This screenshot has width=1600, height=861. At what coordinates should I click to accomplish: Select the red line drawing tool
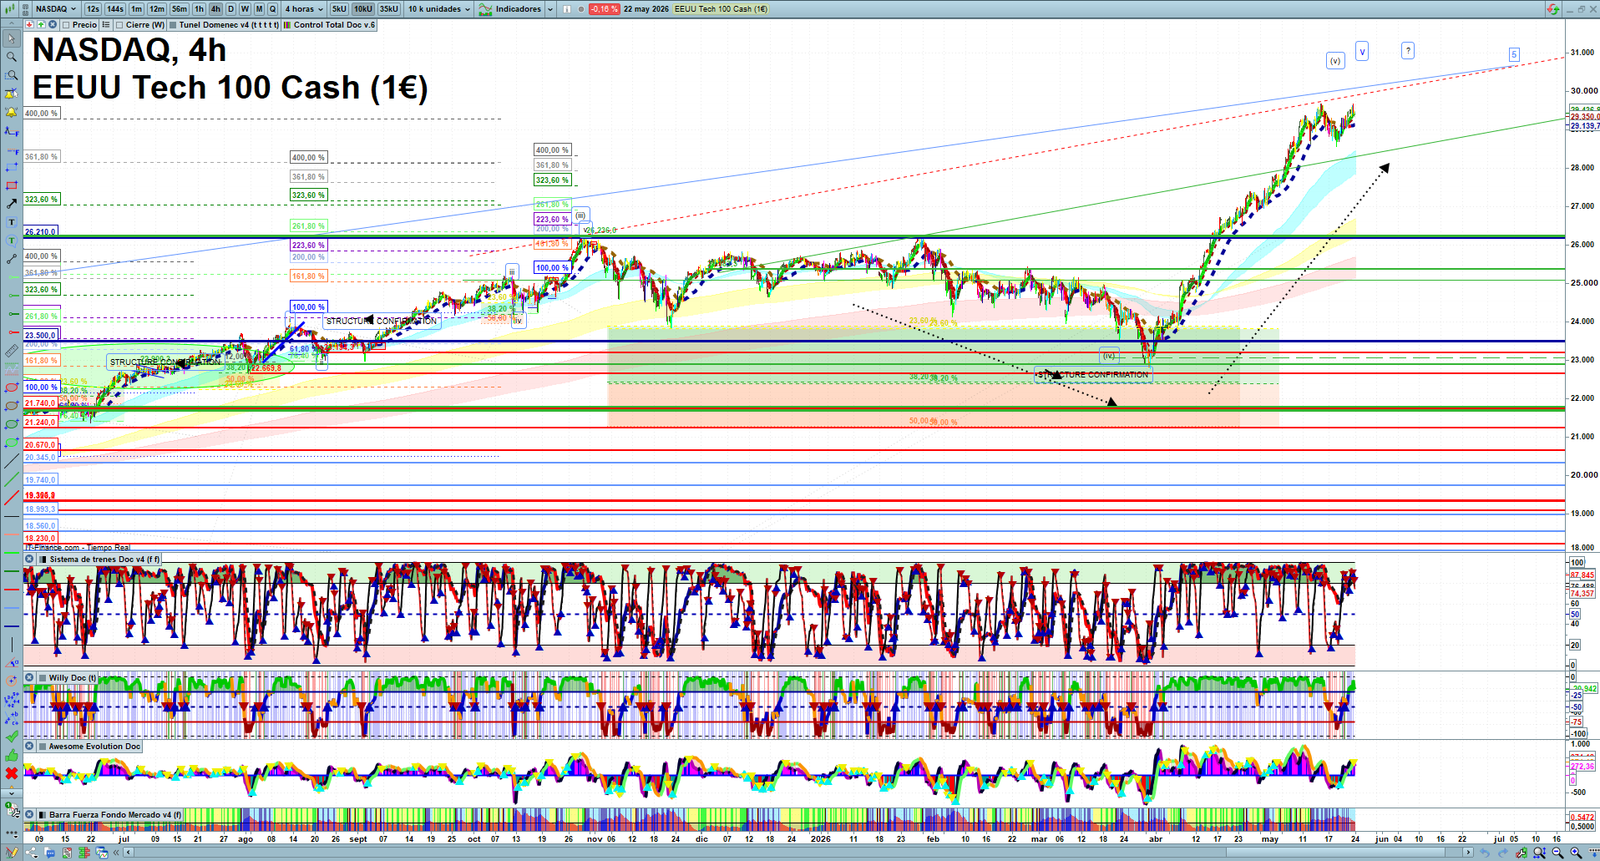(11, 498)
